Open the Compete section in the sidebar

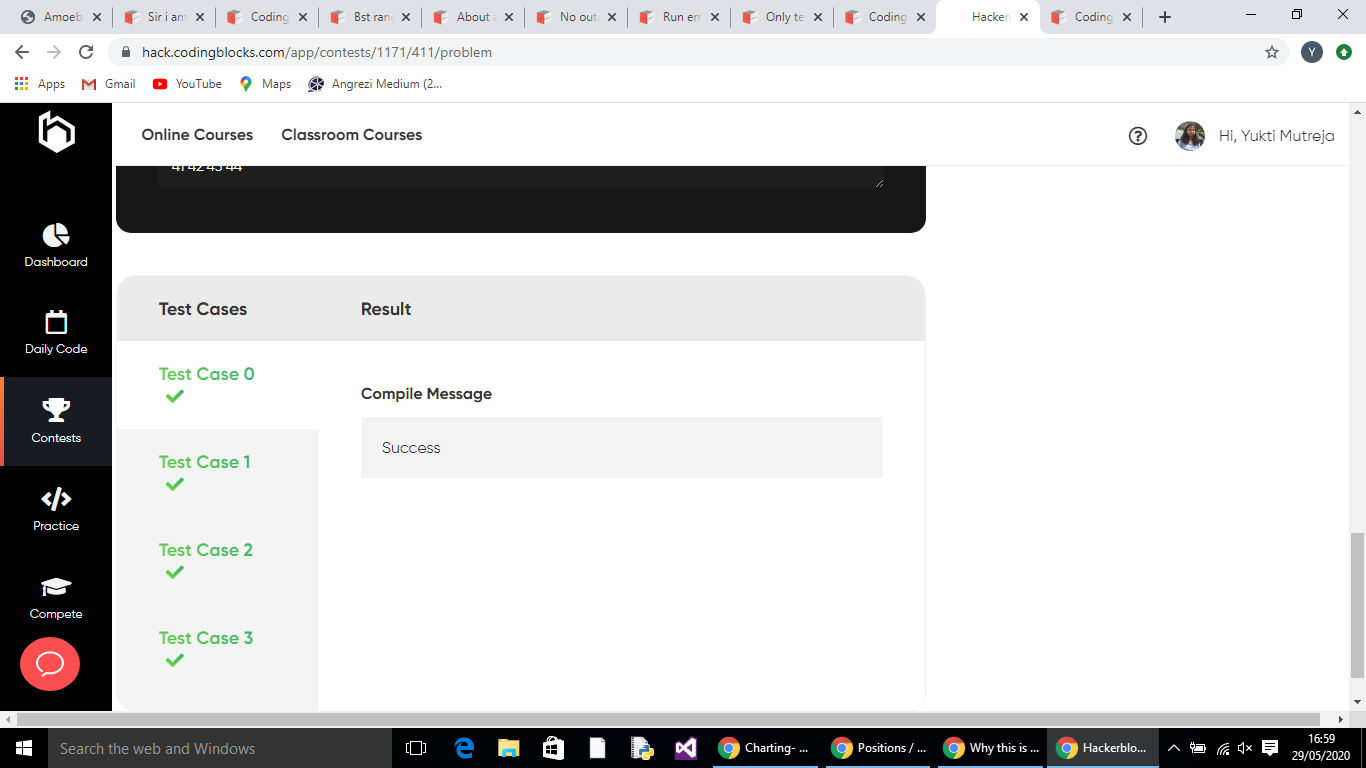(56, 597)
